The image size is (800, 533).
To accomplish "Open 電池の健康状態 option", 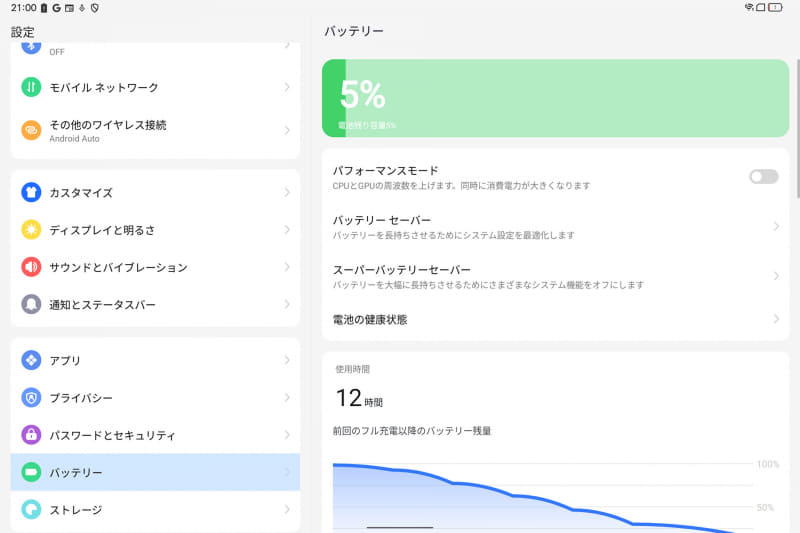I will (556, 319).
